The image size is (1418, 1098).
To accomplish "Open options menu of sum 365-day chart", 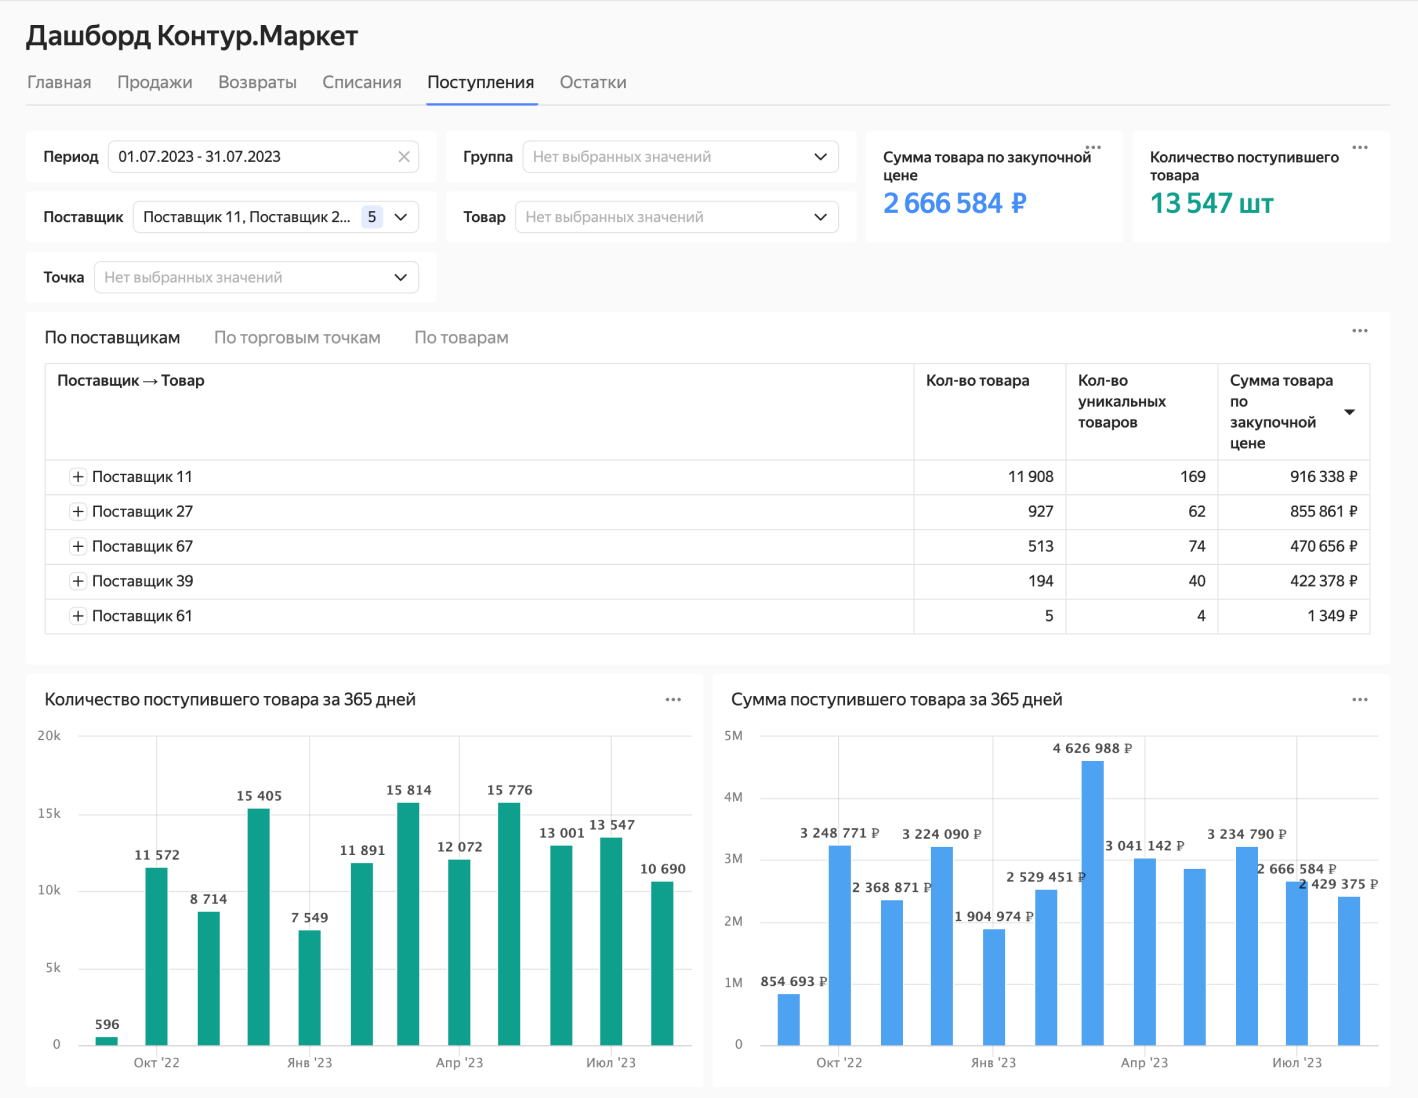I will [1360, 700].
